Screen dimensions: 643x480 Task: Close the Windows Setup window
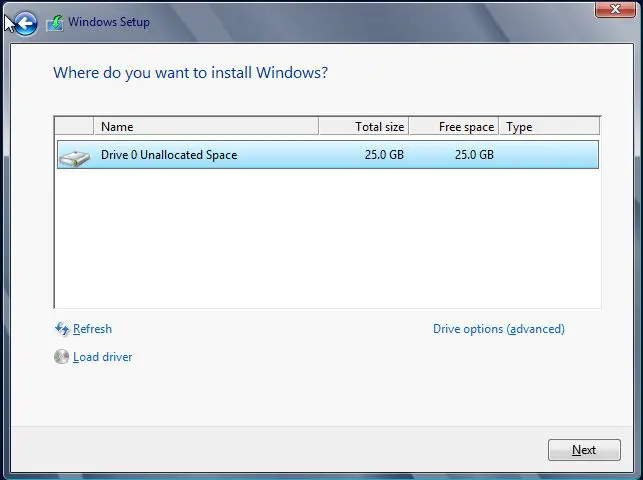click(x=615, y=9)
